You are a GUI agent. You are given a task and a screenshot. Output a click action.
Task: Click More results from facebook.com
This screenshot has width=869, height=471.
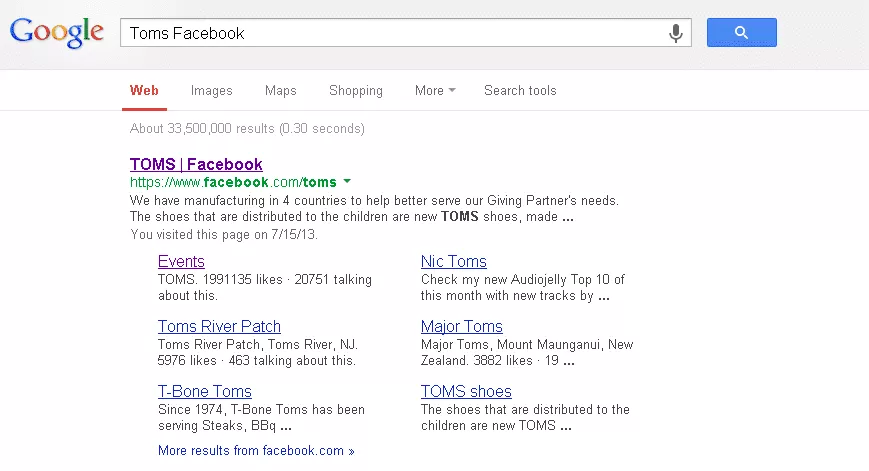256,450
